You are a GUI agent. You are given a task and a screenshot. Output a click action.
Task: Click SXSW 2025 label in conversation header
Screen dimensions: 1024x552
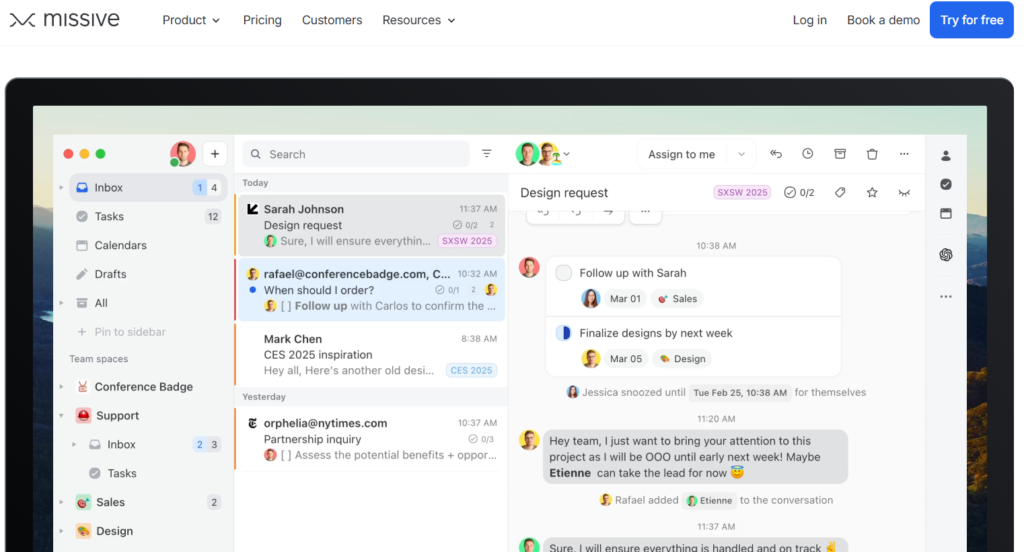(742, 192)
